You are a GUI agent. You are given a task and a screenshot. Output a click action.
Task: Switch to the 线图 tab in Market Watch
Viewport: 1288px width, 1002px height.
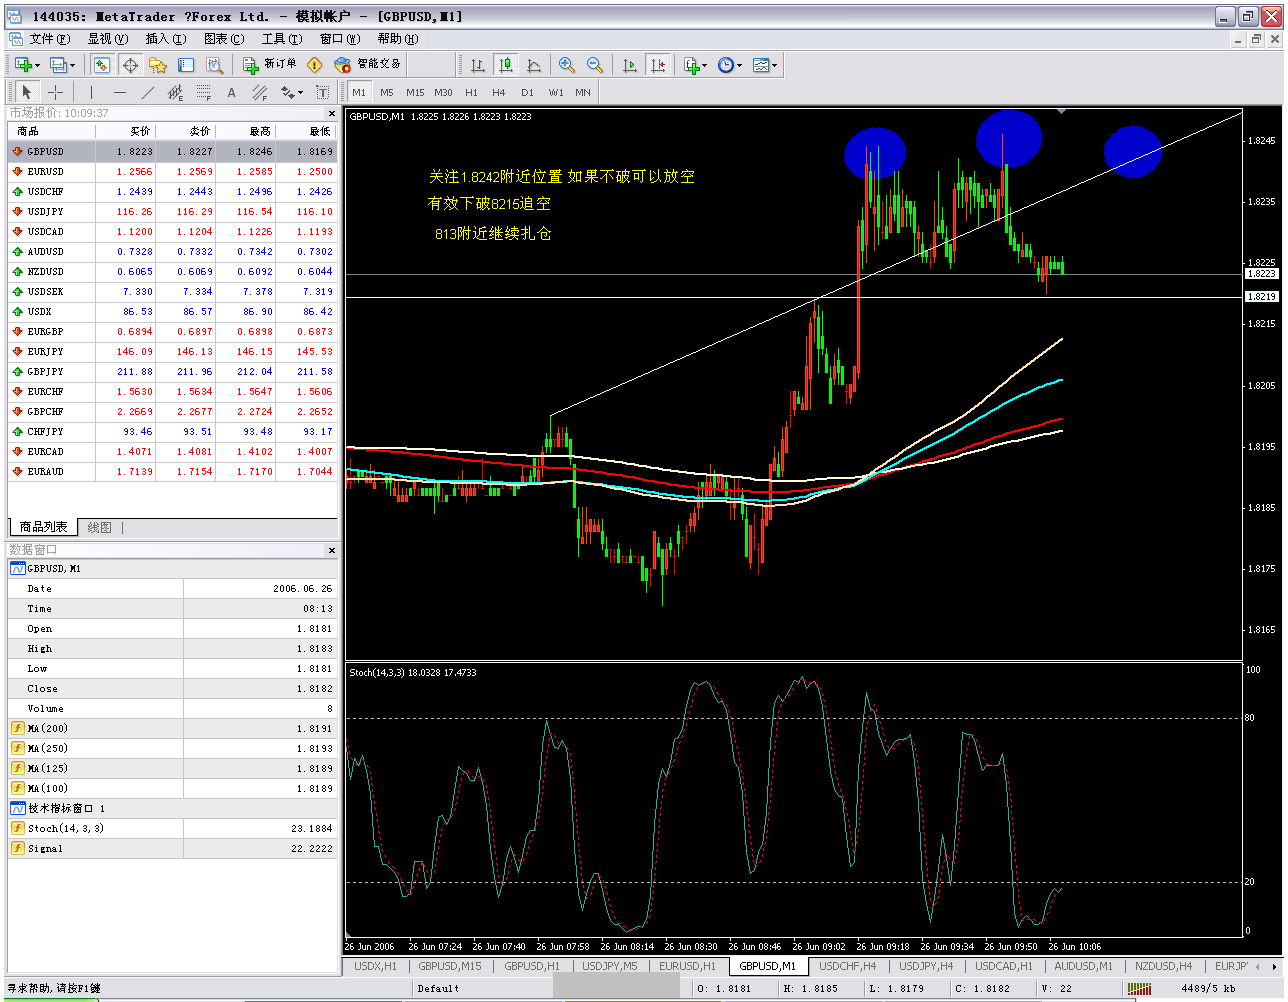(x=100, y=527)
